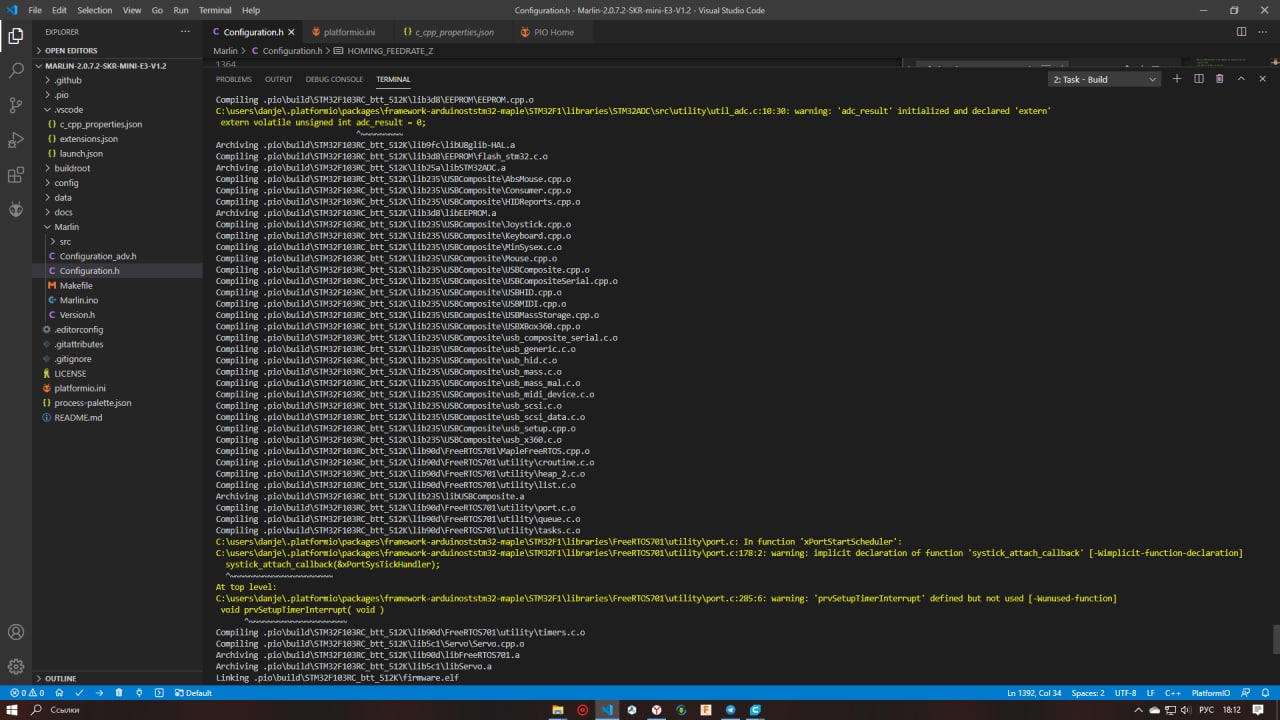
Task: Click the PlatformIO Build checkmark in the status bar
Action: tap(80, 692)
